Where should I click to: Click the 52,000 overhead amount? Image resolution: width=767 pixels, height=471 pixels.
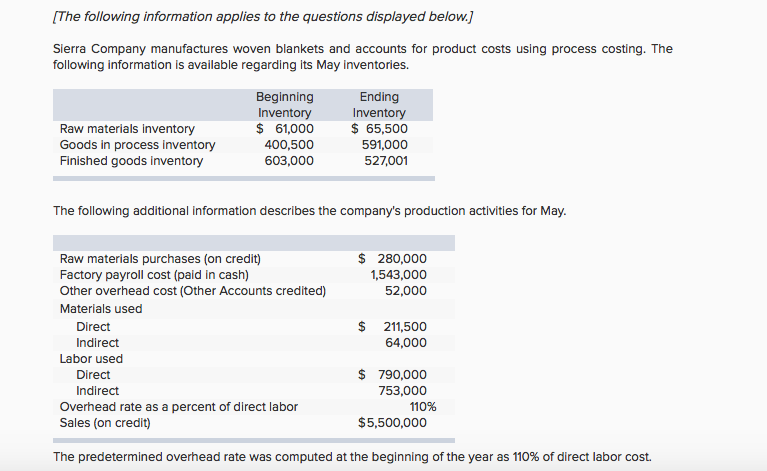click(x=406, y=291)
